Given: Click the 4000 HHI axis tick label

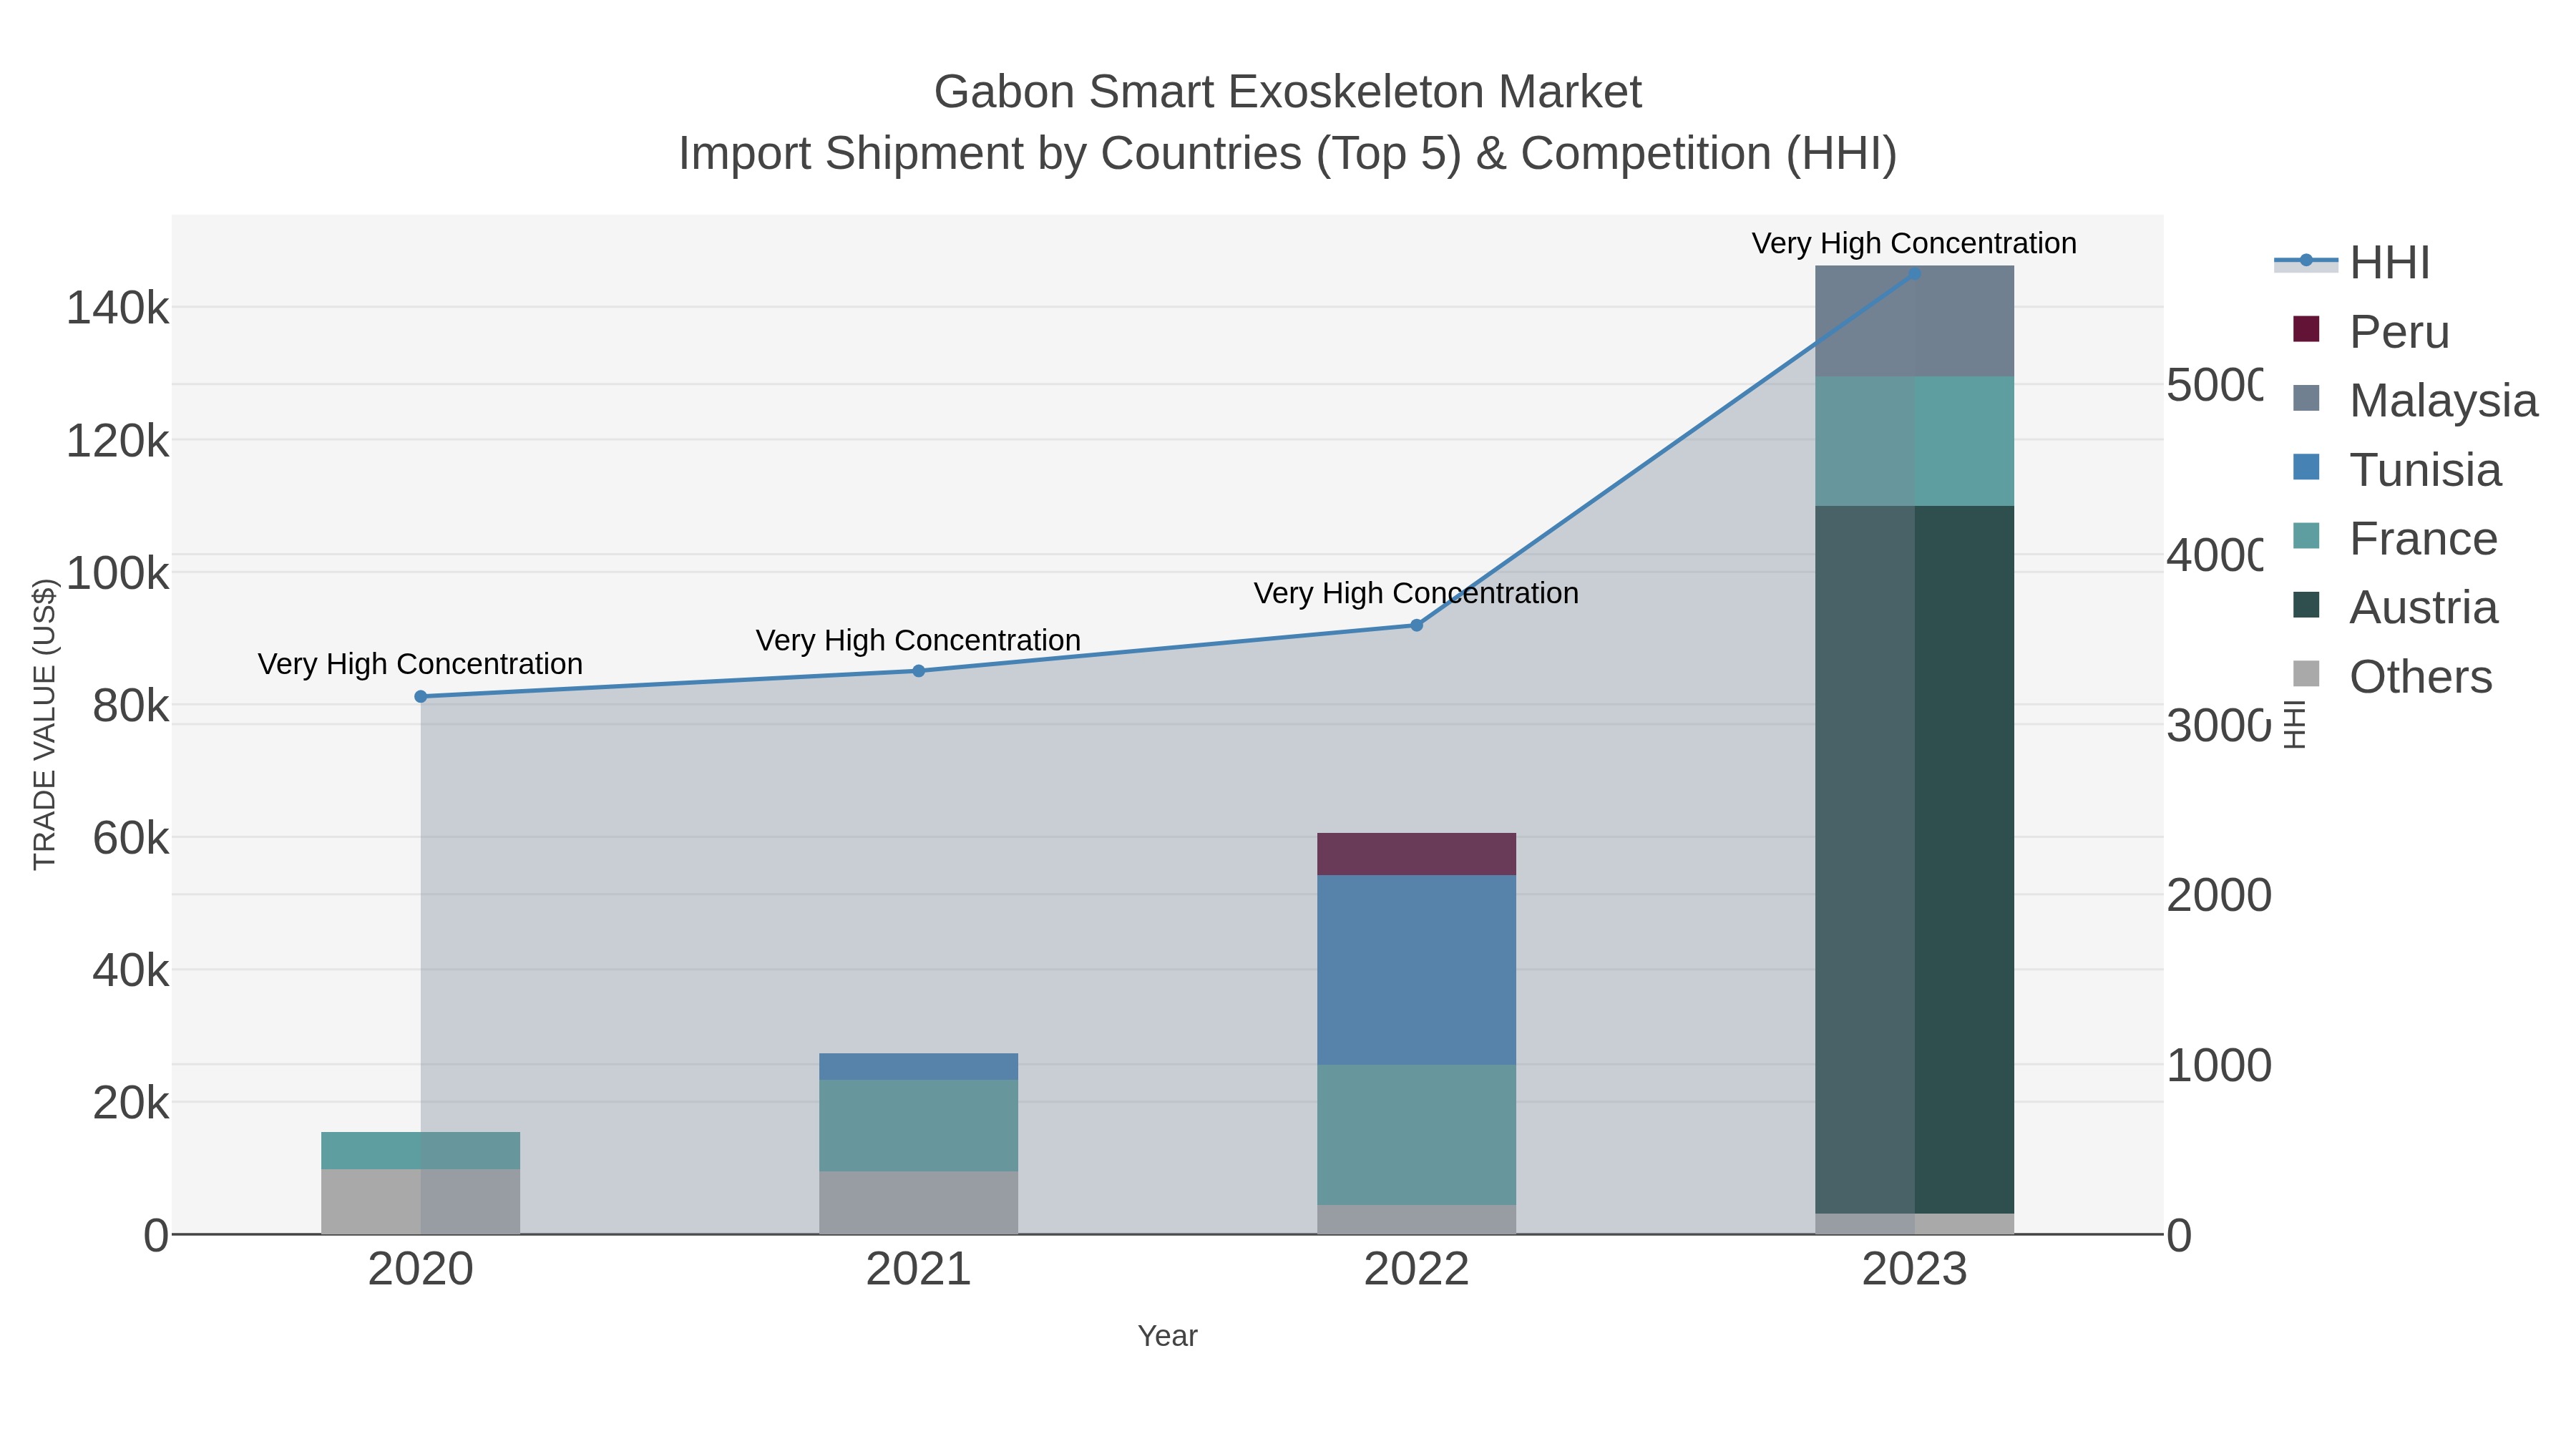Looking at the screenshot, I should coord(2214,555).
